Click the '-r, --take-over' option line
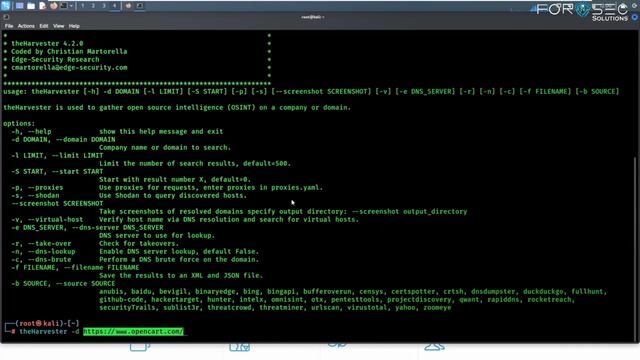Image resolution: width=640 pixels, height=360 pixels. coord(95,243)
